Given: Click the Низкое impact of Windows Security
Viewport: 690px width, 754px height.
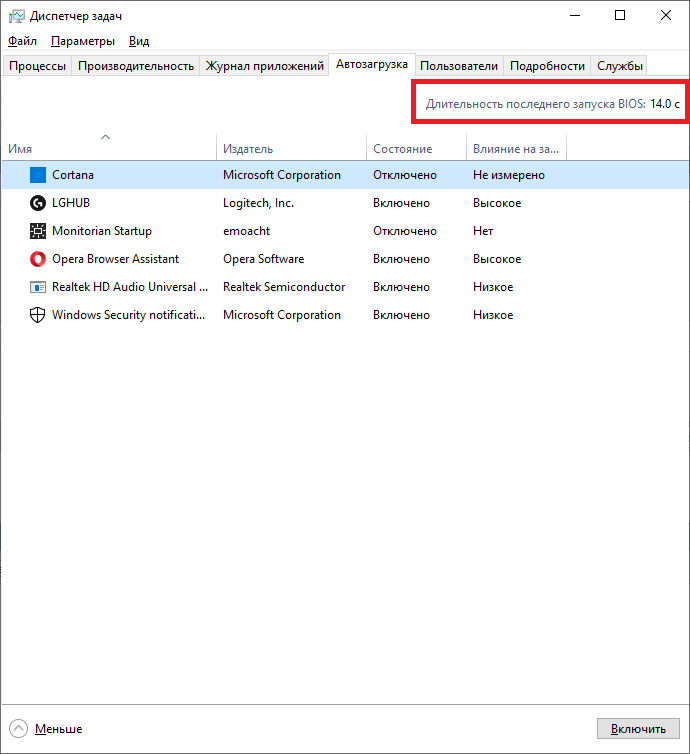Looking at the screenshot, I should [x=493, y=315].
